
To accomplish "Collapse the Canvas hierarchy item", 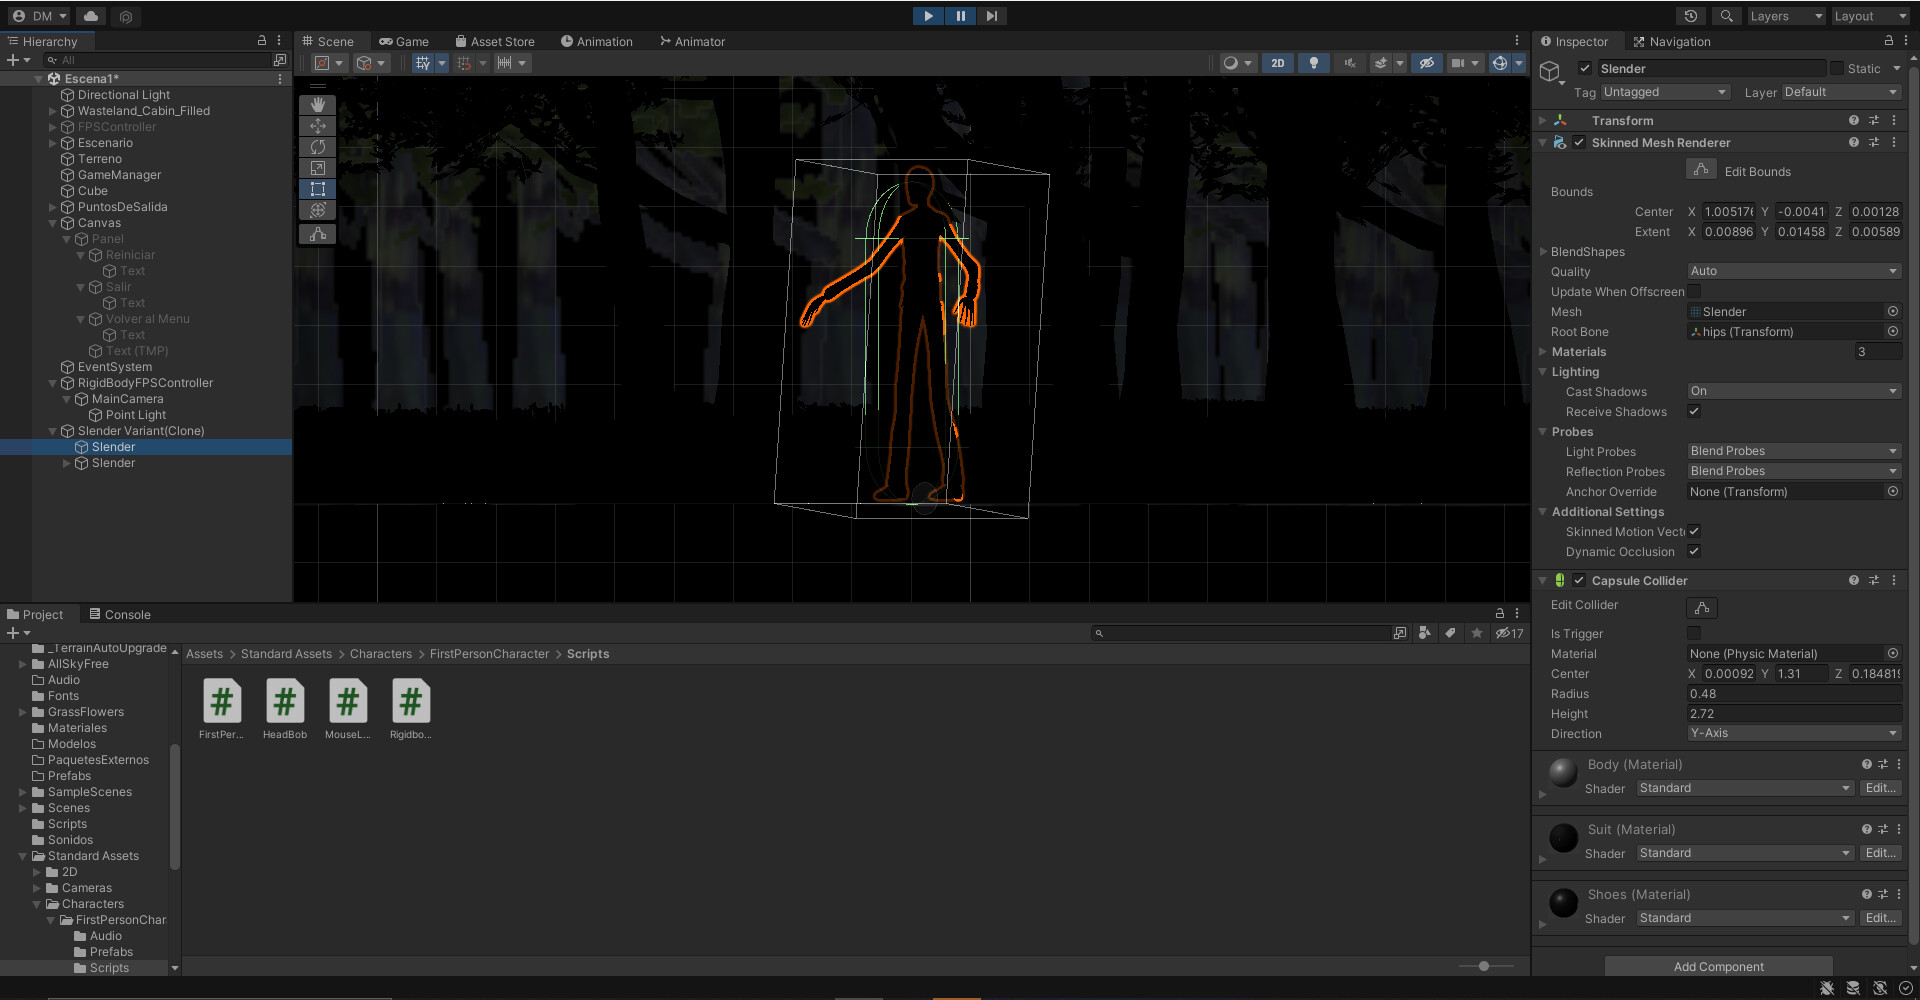I will tap(53, 223).
